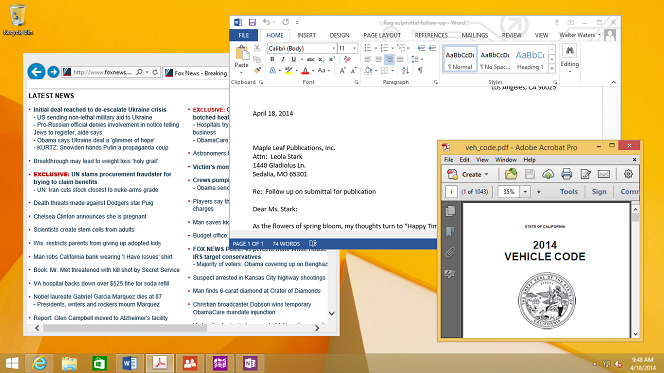Click the Grow Font icon
664x373 pixels.
coord(342,70)
